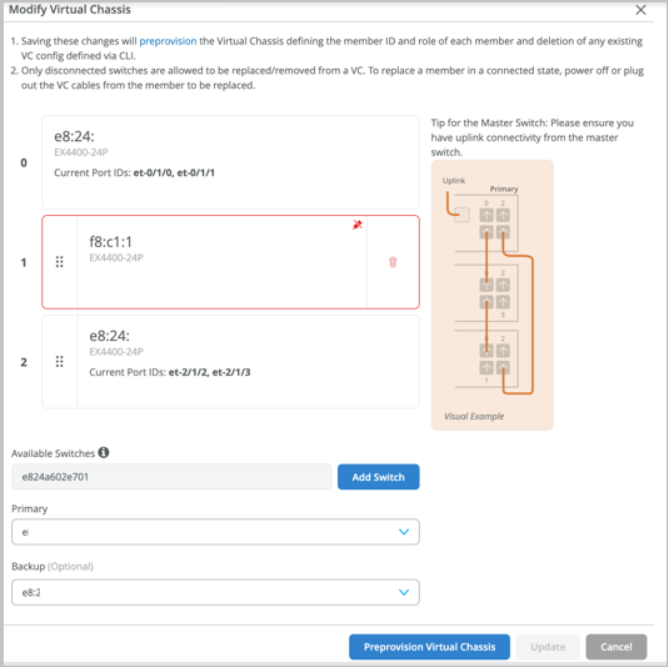Follow the preprovision hyperlink in the notes
668x667 pixels.
point(167,41)
